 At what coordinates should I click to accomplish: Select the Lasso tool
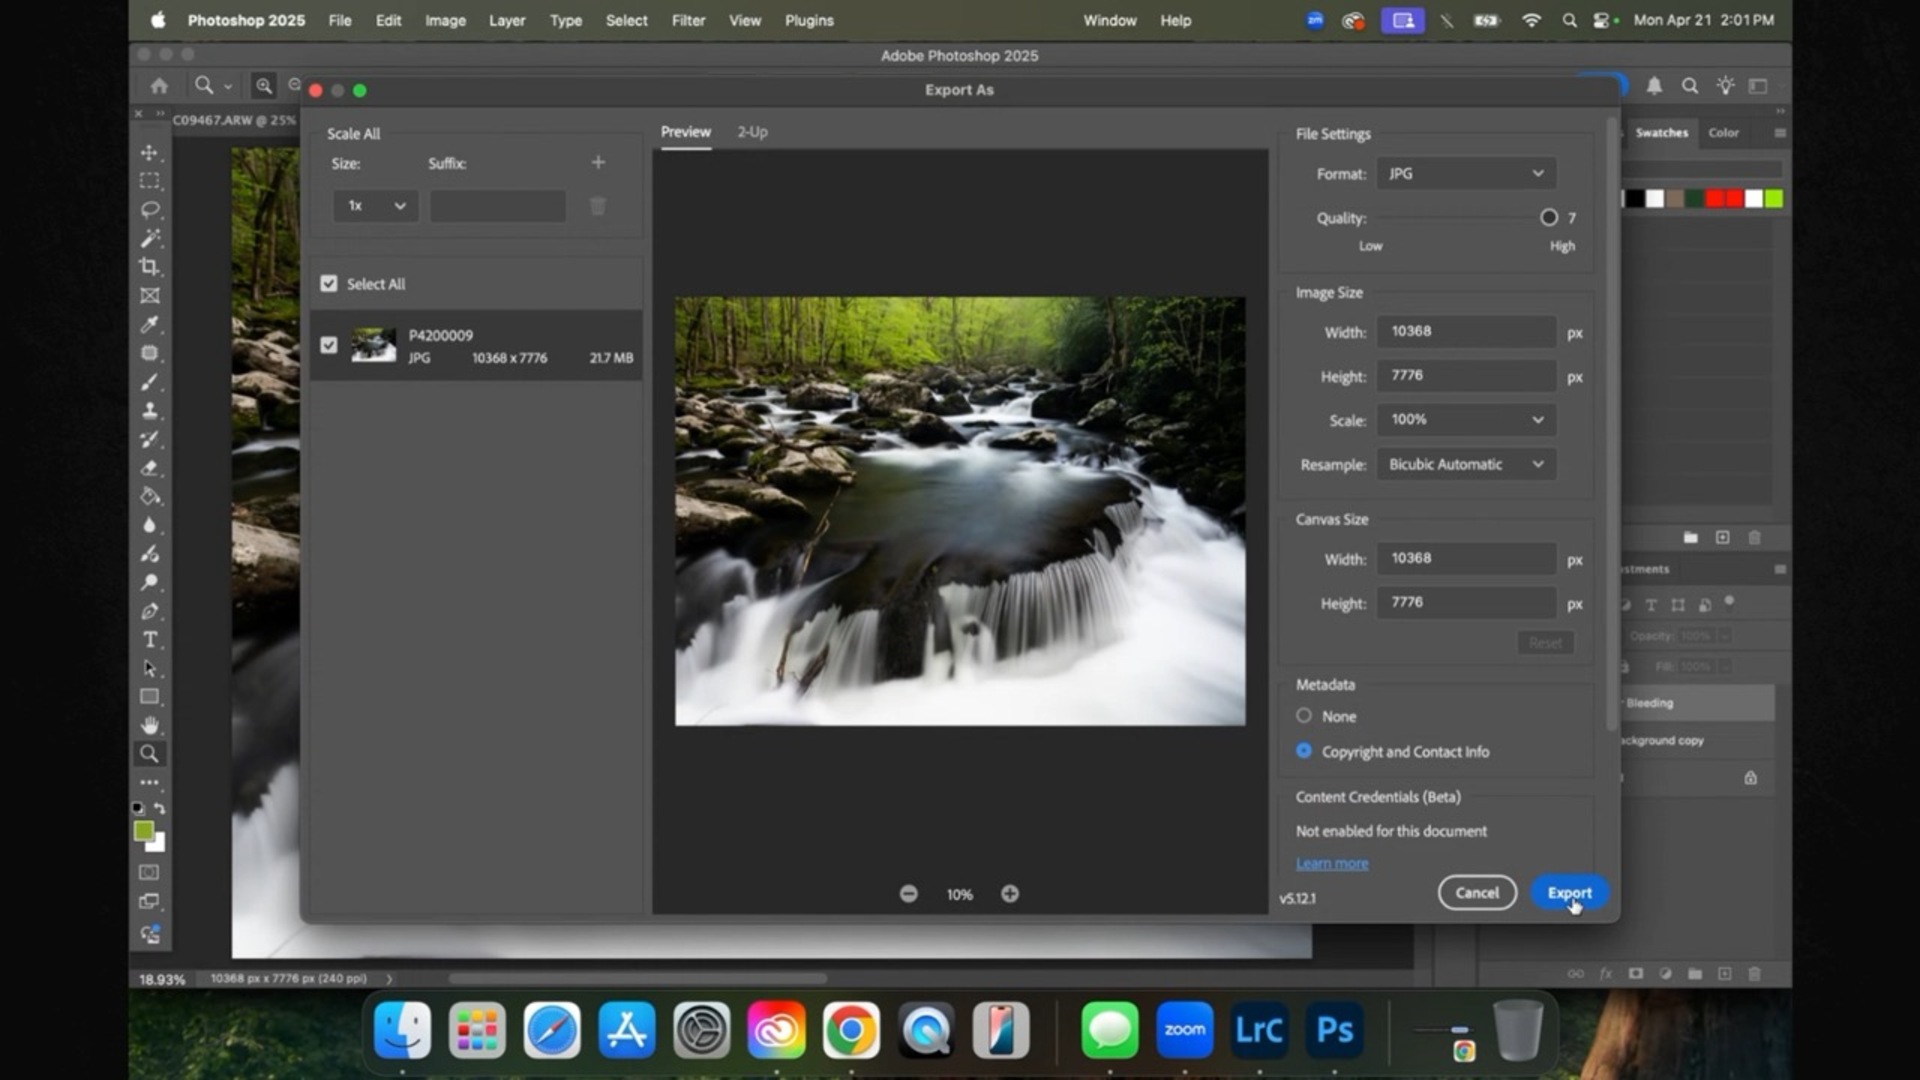[x=150, y=209]
